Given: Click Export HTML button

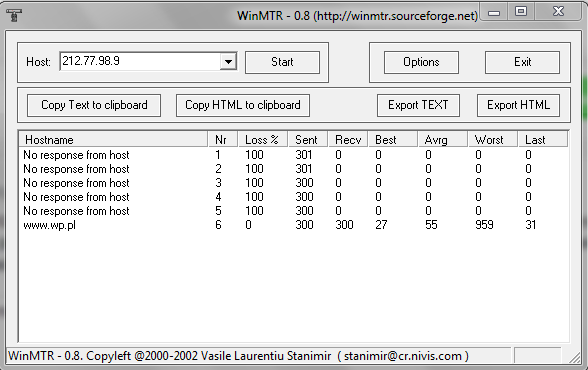Looking at the screenshot, I should click(x=518, y=105).
